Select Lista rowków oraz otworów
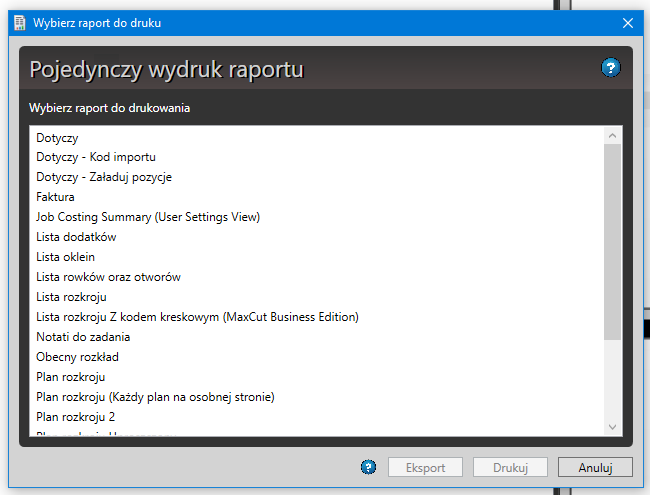This screenshot has height=495, width=650. click(108, 277)
